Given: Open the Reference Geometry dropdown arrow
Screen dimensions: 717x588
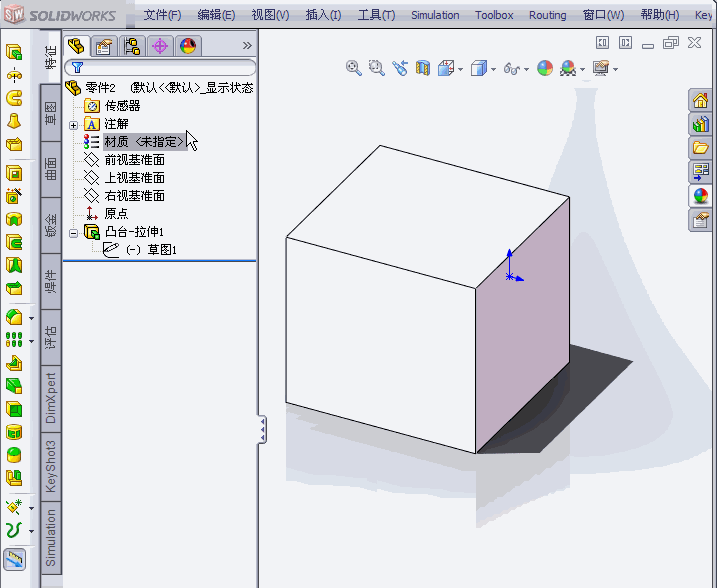Looking at the screenshot, I should 32,508.
